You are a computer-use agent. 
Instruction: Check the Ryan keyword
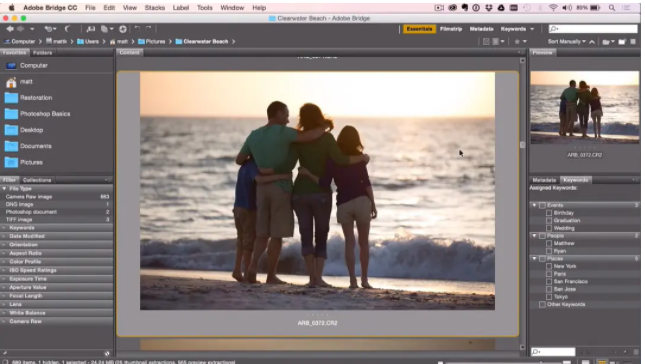pyautogui.click(x=549, y=251)
